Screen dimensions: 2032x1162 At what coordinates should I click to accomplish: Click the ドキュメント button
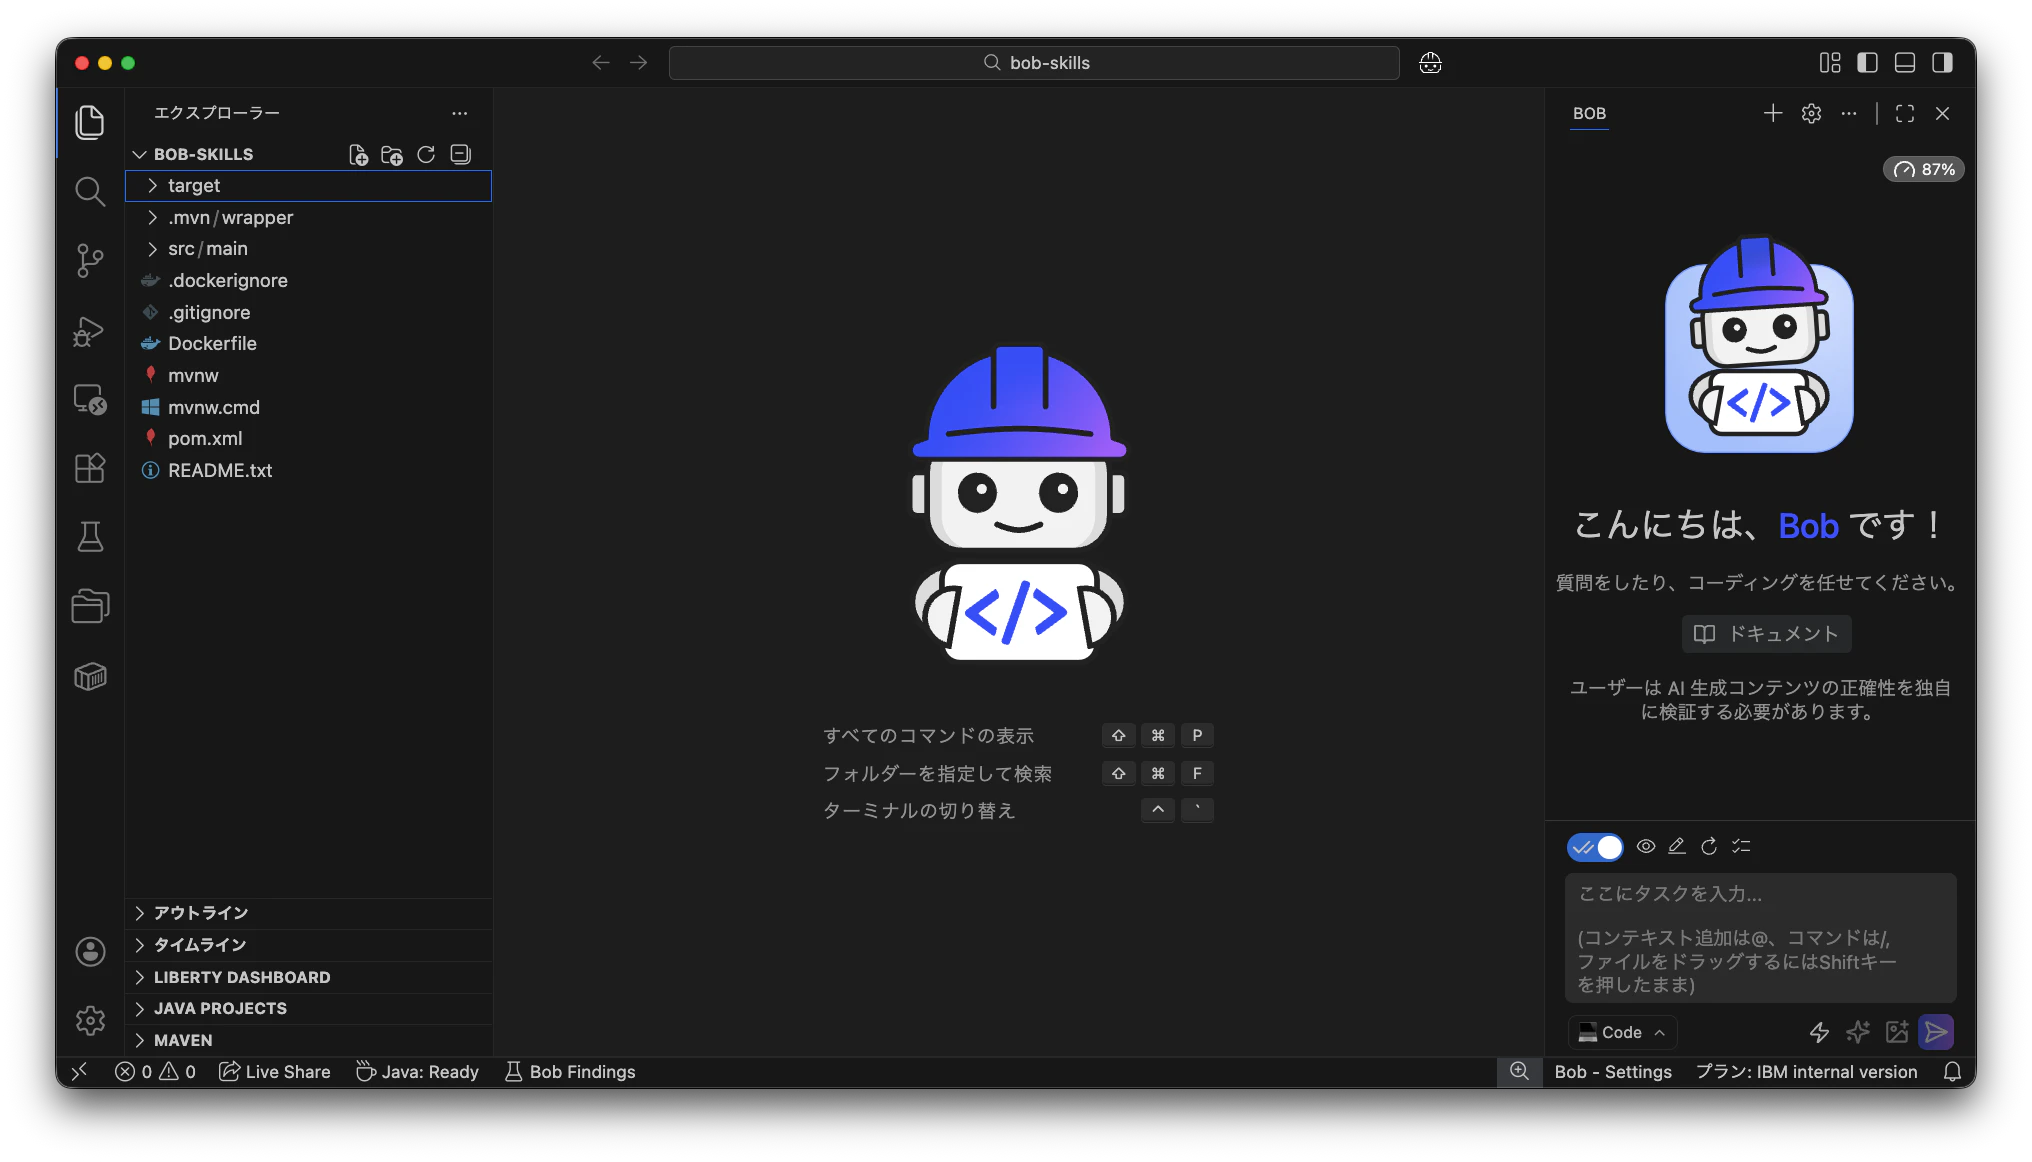(x=1766, y=634)
